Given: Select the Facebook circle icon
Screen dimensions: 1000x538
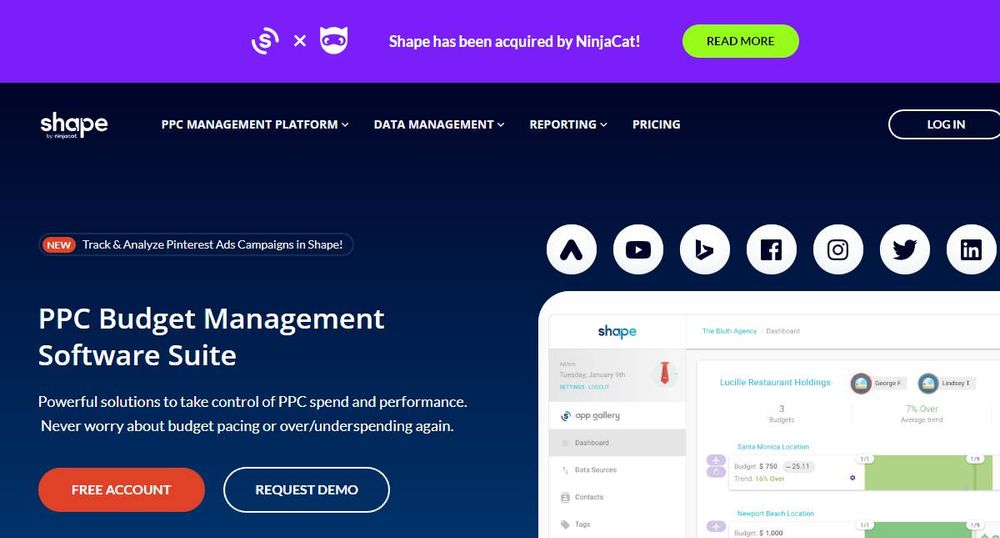Looking at the screenshot, I should click(x=771, y=249).
